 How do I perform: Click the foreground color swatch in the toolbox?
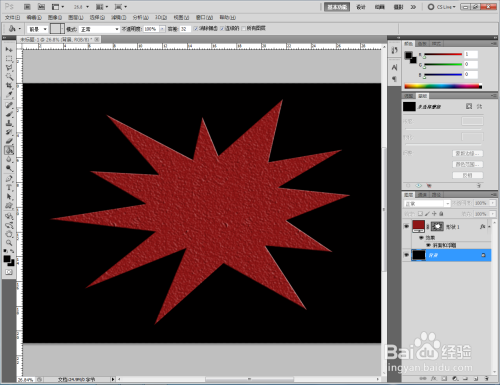[x=7, y=259]
